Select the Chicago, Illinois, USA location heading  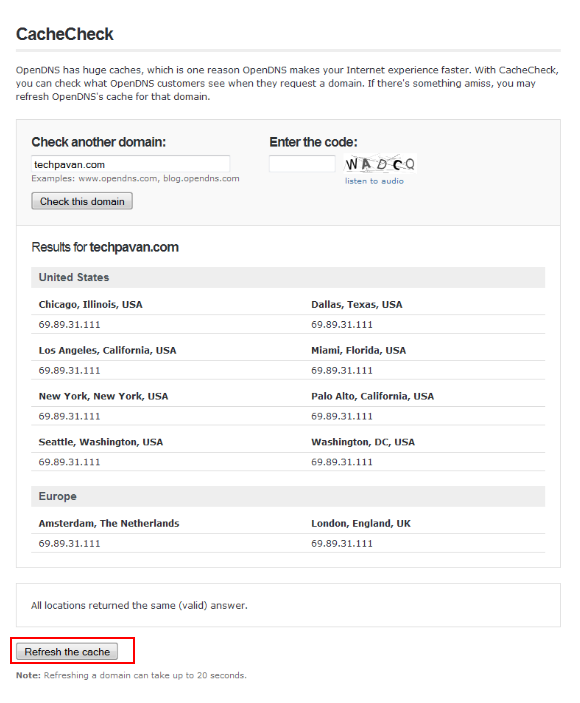pyautogui.click(x=91, y=304)
